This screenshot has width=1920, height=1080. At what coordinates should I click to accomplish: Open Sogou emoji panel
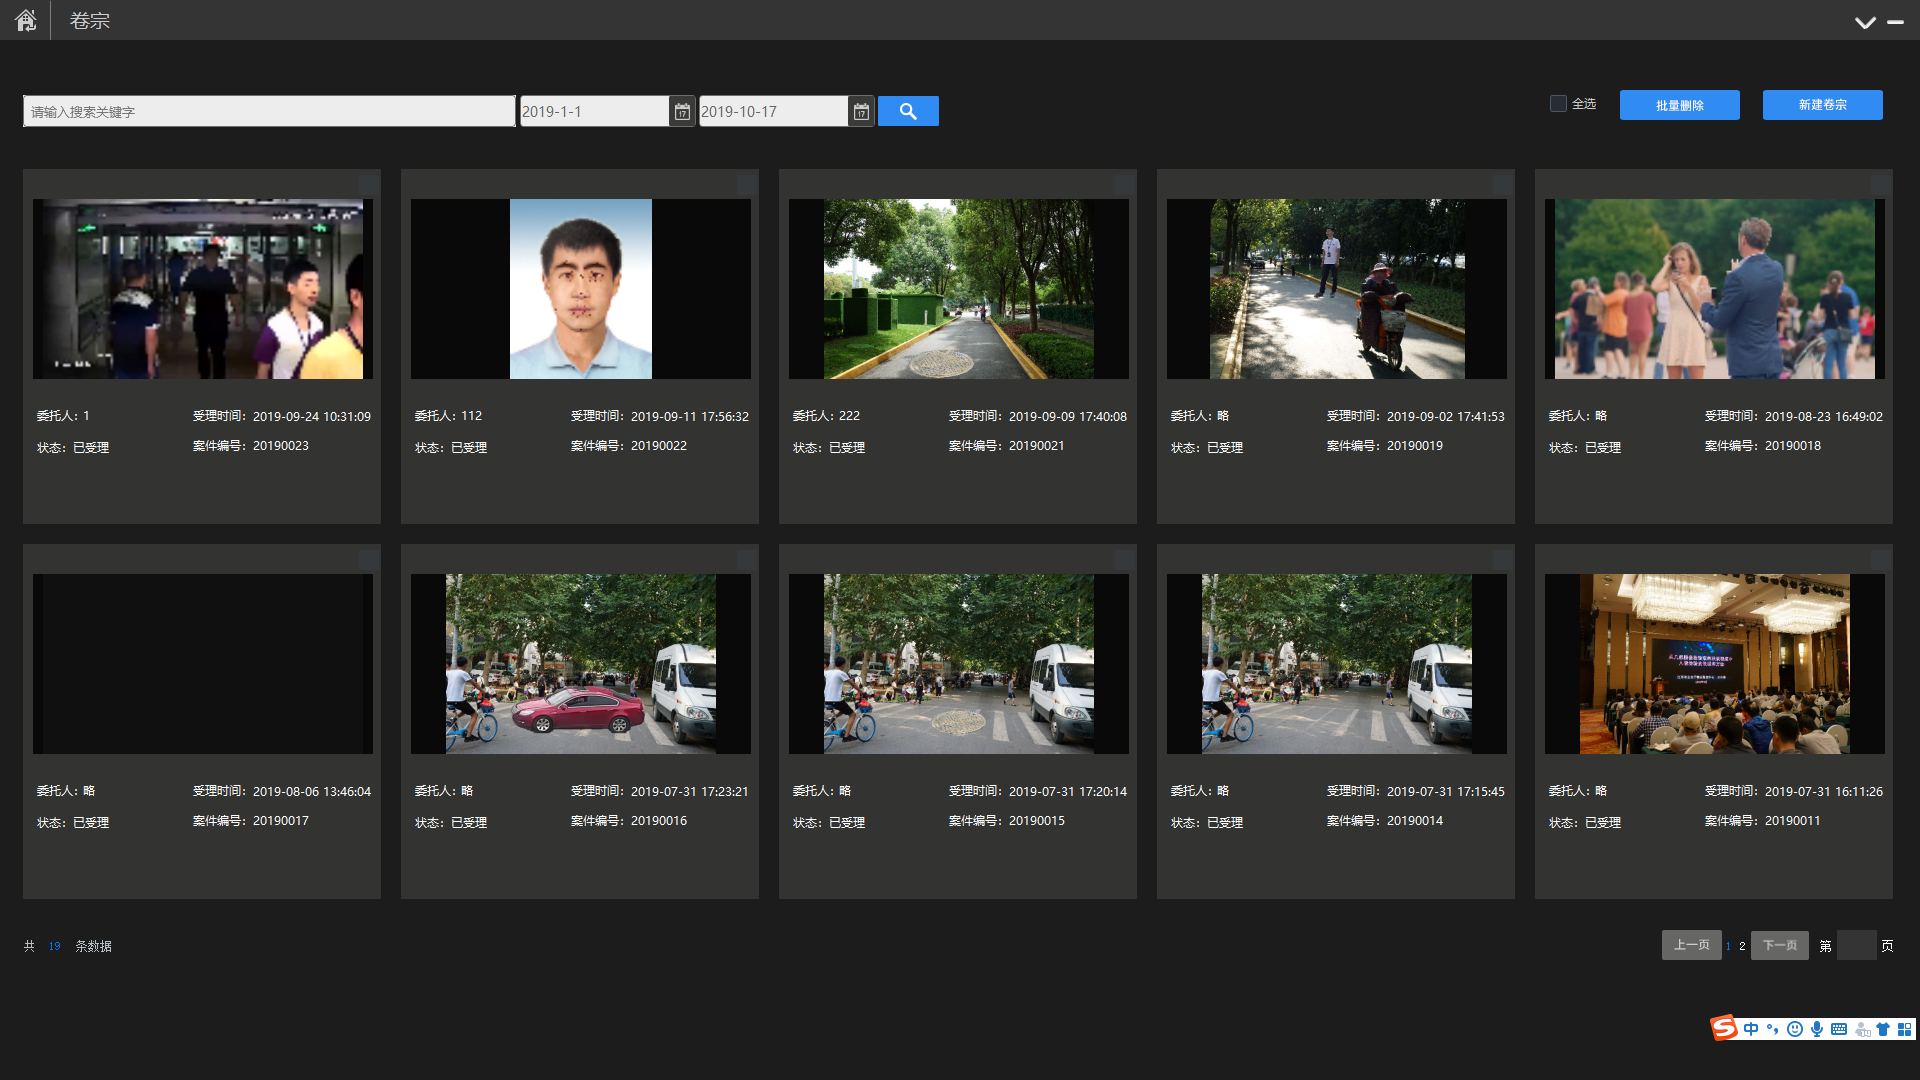pyautogui.click(x=1795, y=1029)
